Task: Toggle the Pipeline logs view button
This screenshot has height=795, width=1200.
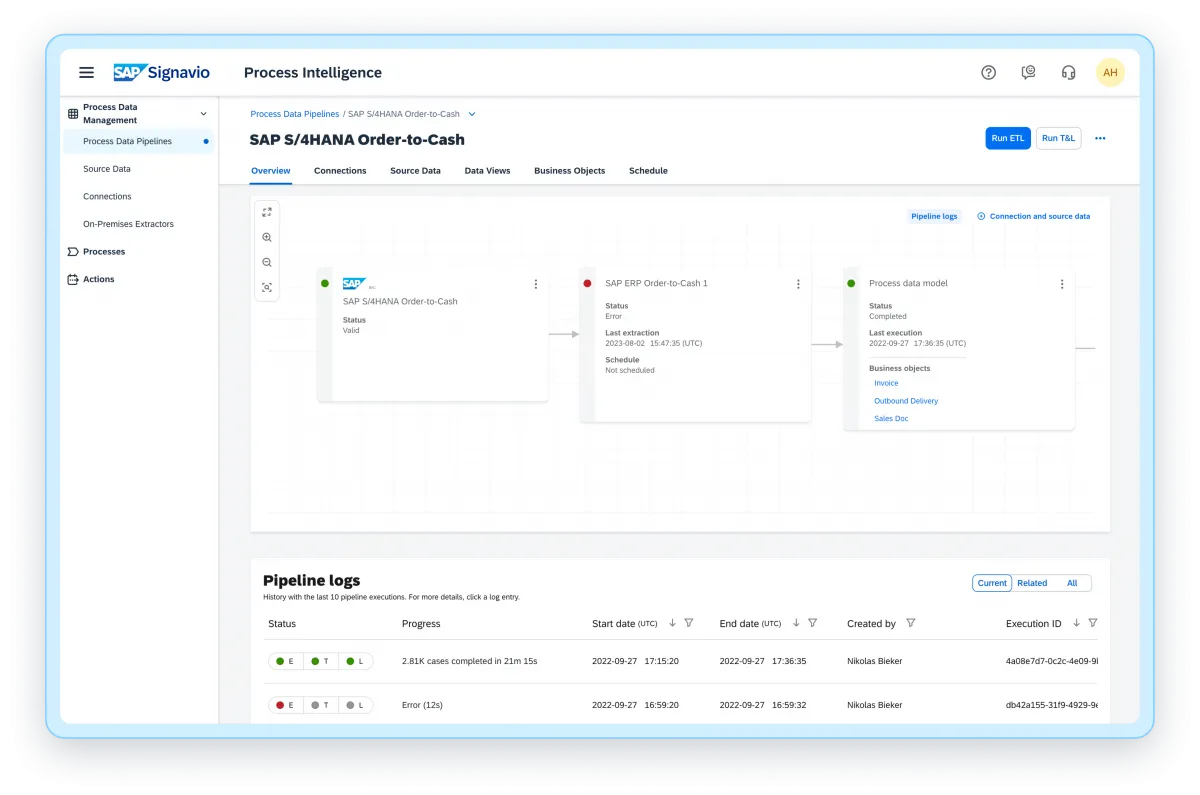Action: (x=934, y=216)
